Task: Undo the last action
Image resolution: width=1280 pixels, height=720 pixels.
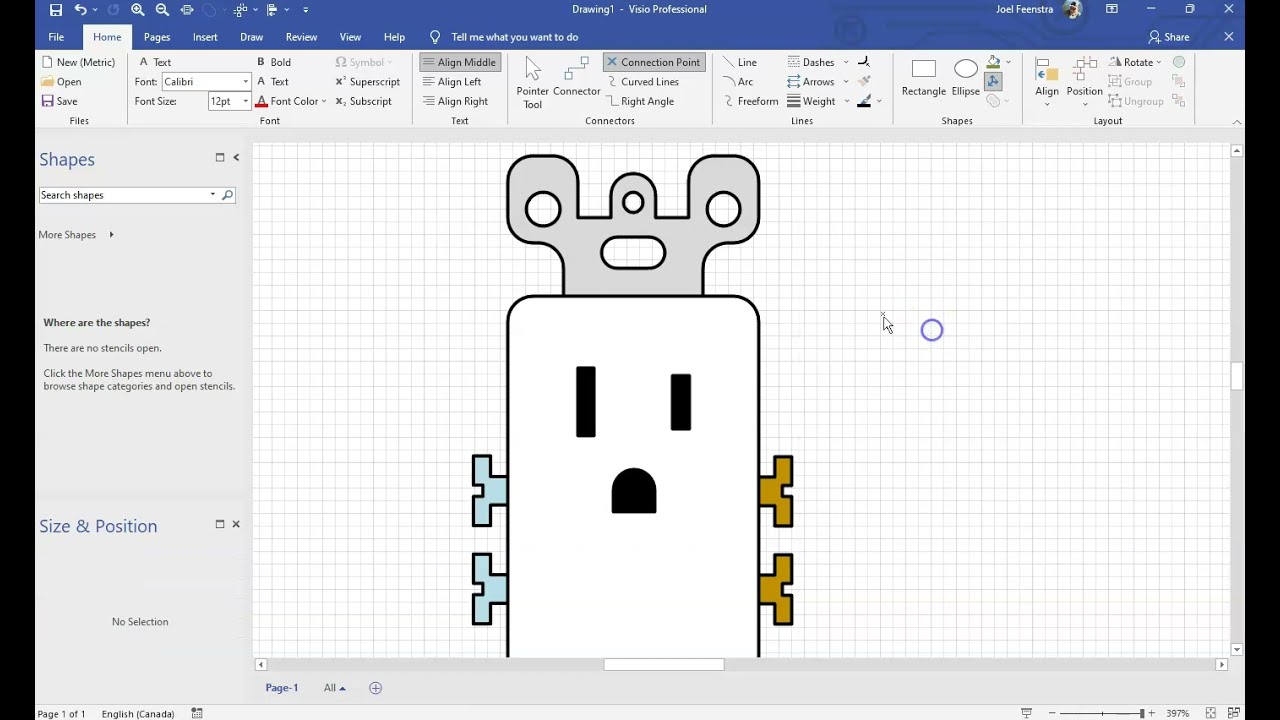Action: 81,10
